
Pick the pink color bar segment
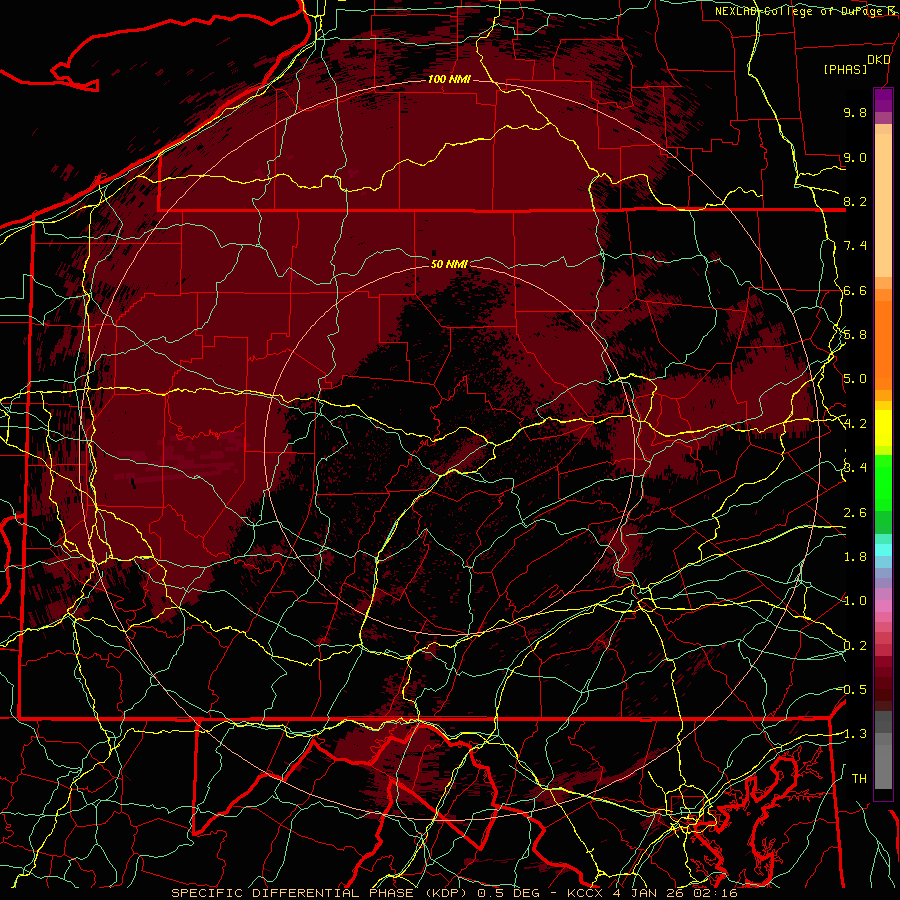tap(883, 606)
